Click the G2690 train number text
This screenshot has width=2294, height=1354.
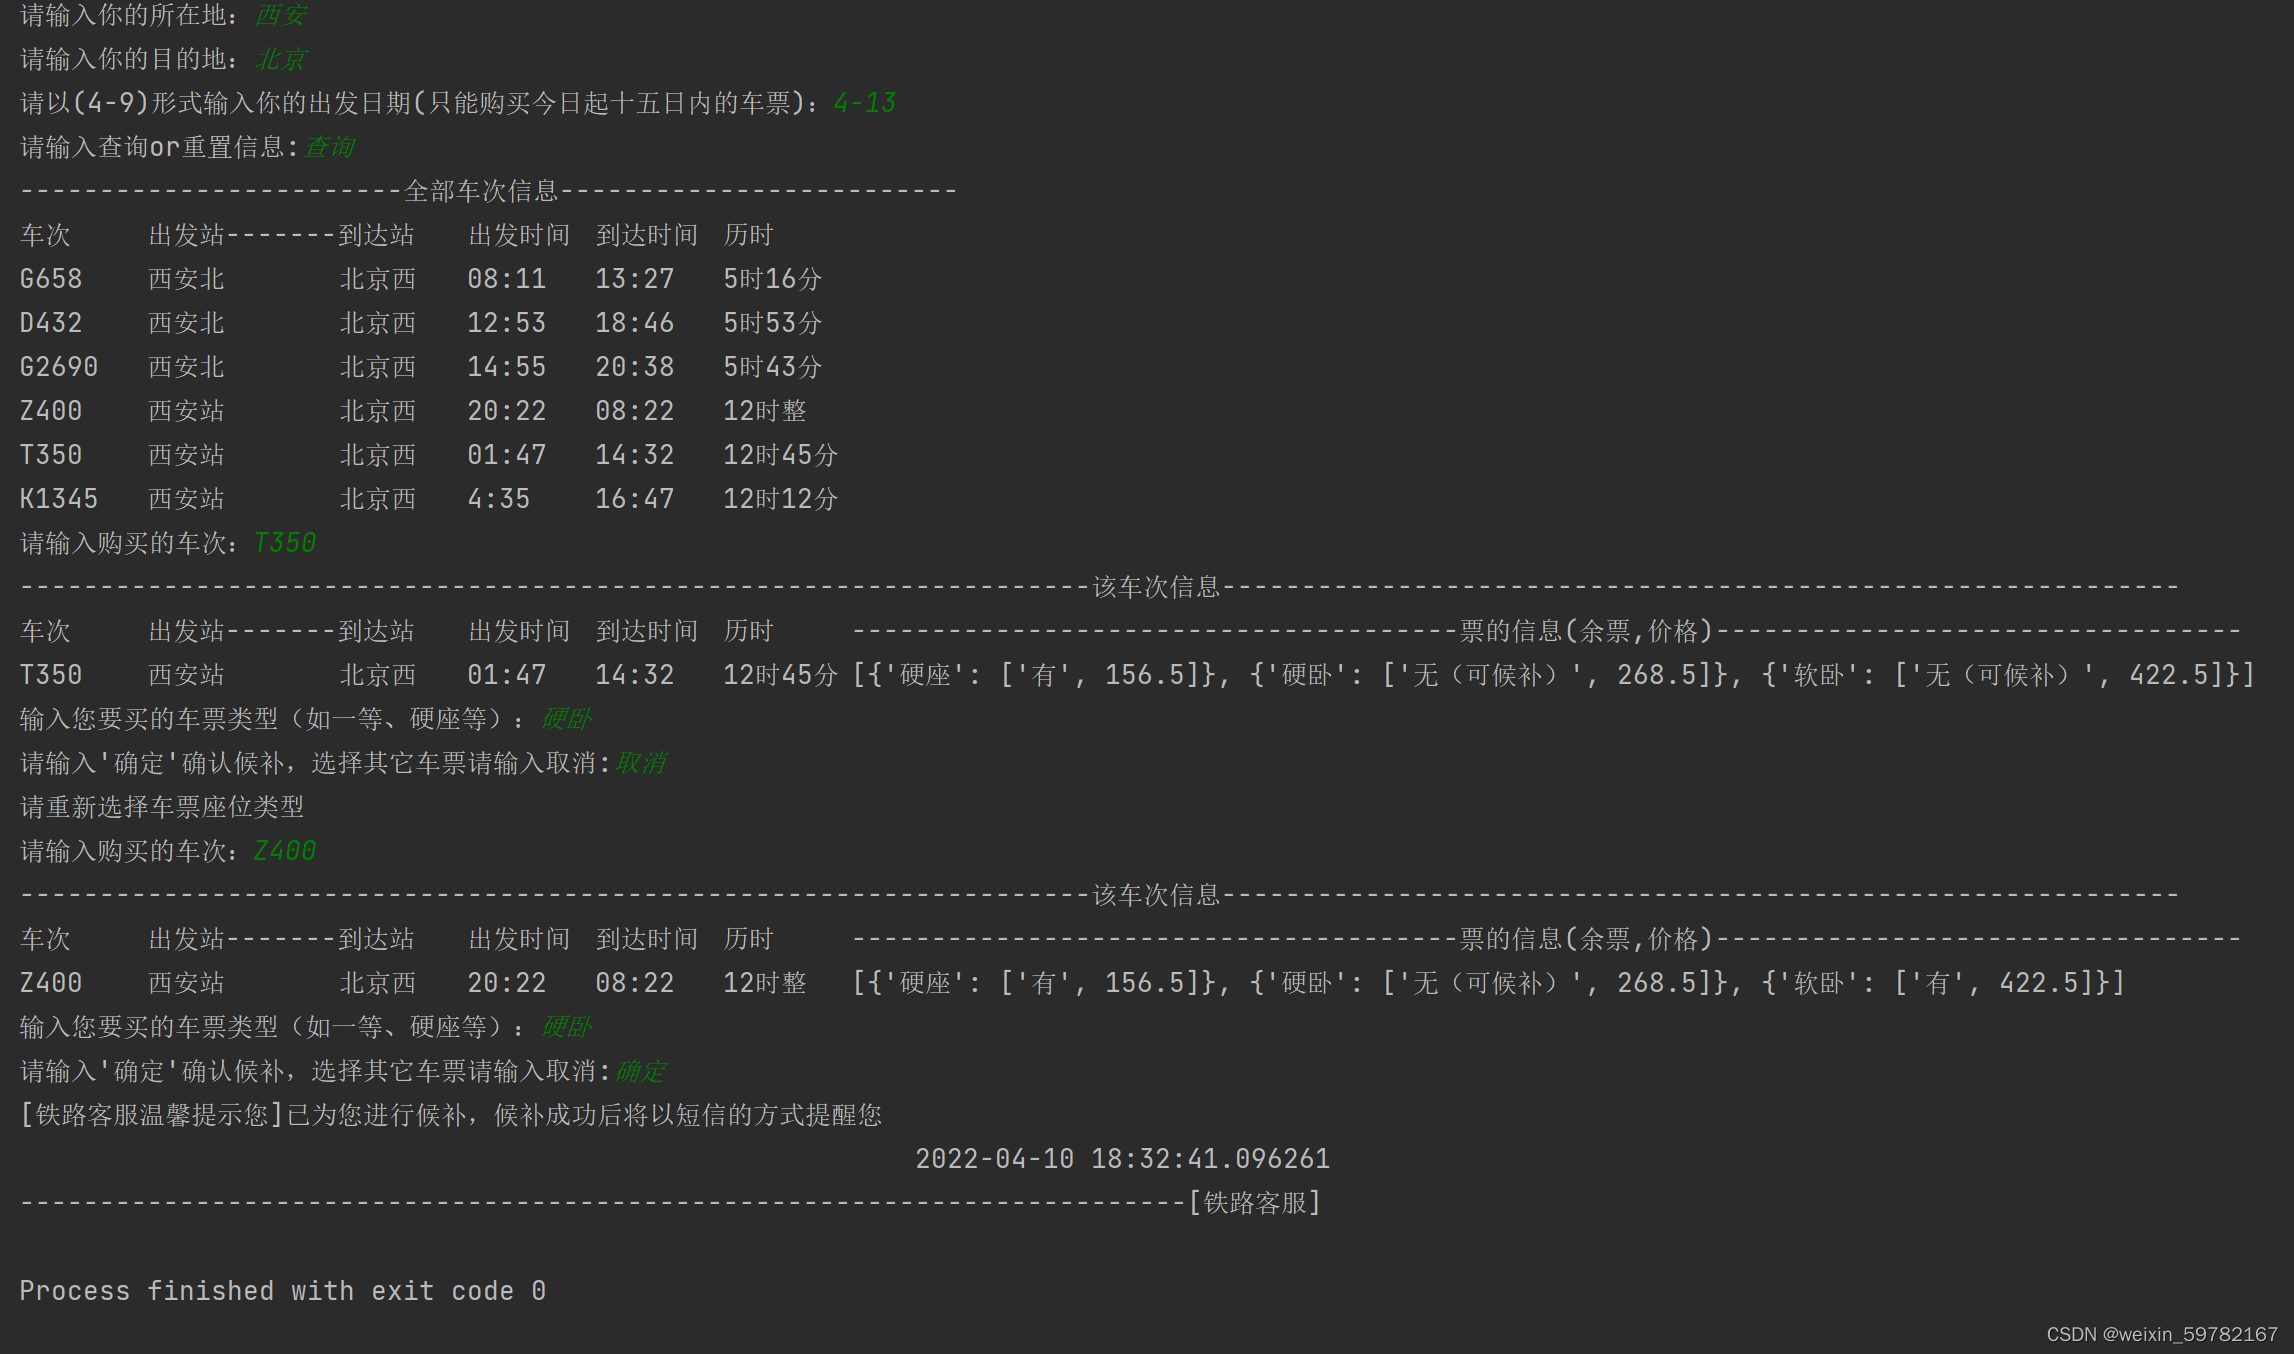coord(59,367)
